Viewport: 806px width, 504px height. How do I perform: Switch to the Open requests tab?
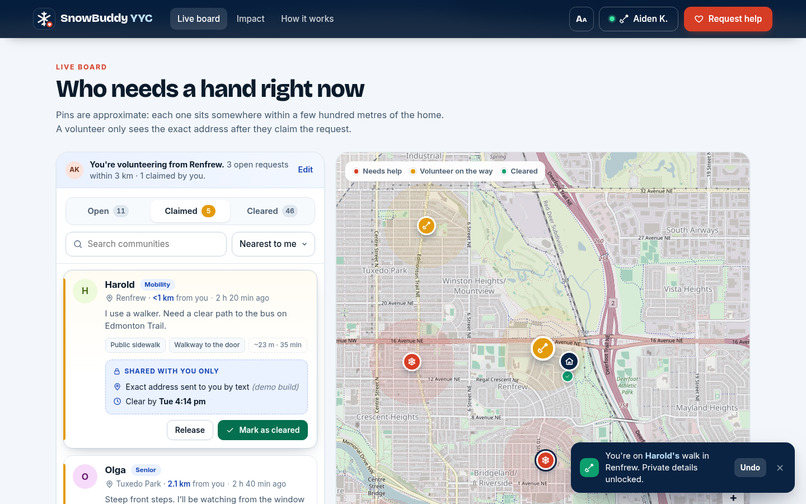pos(107,211)
